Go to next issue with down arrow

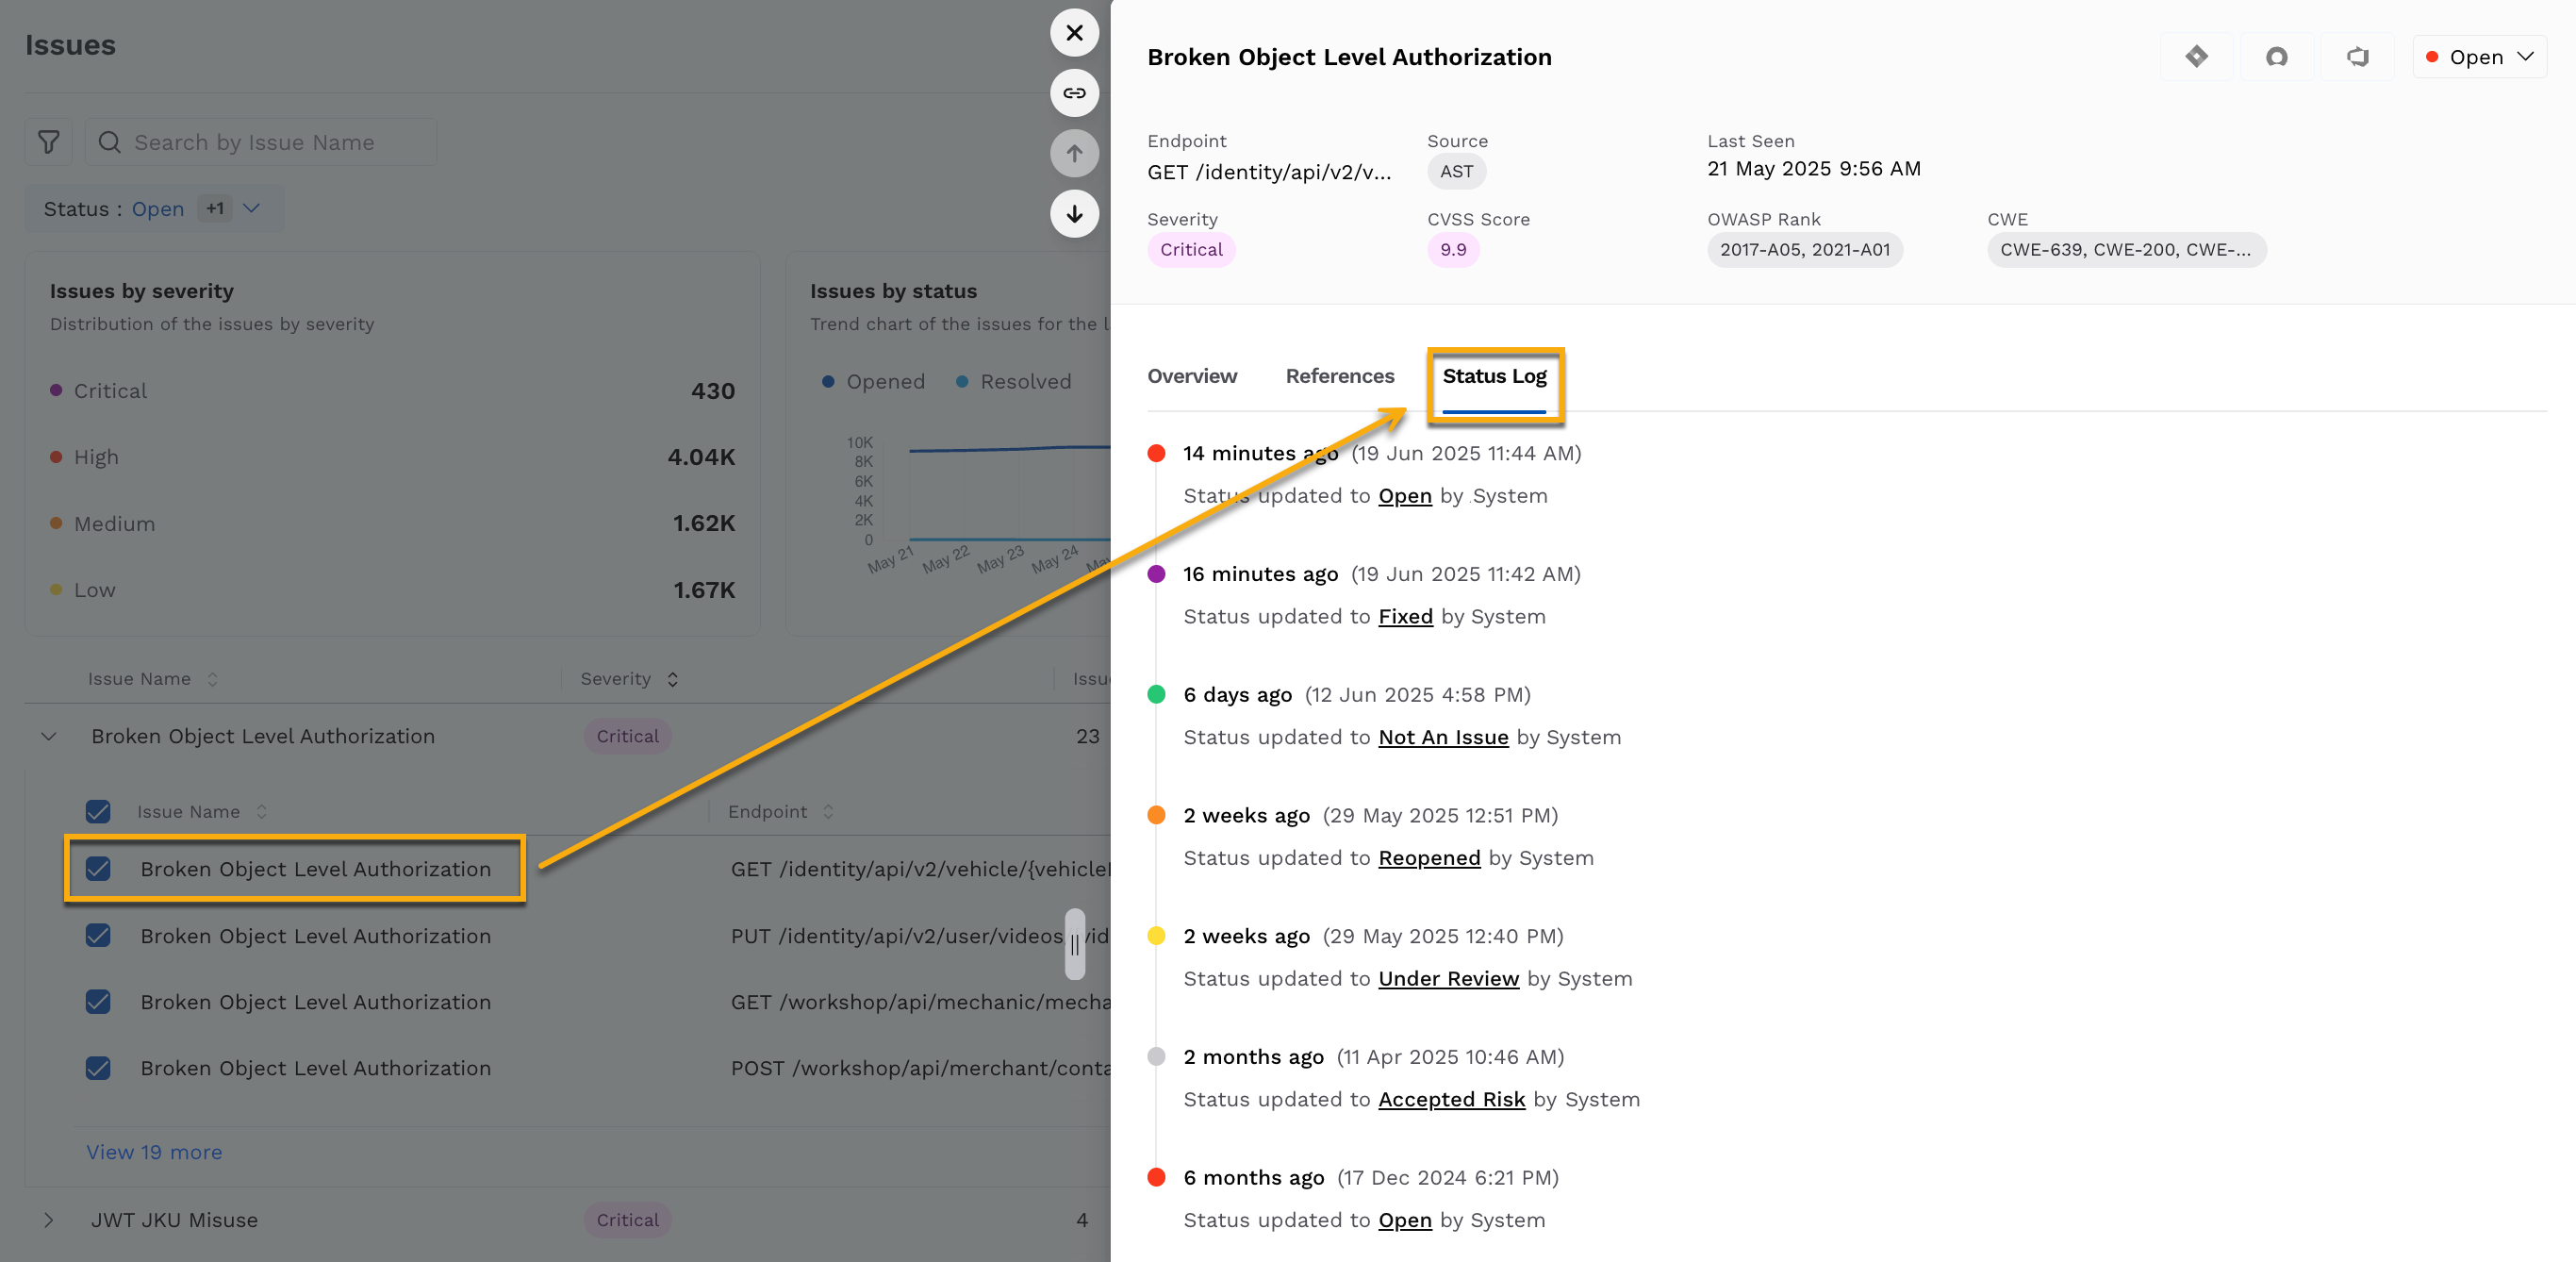(1074, 213)
